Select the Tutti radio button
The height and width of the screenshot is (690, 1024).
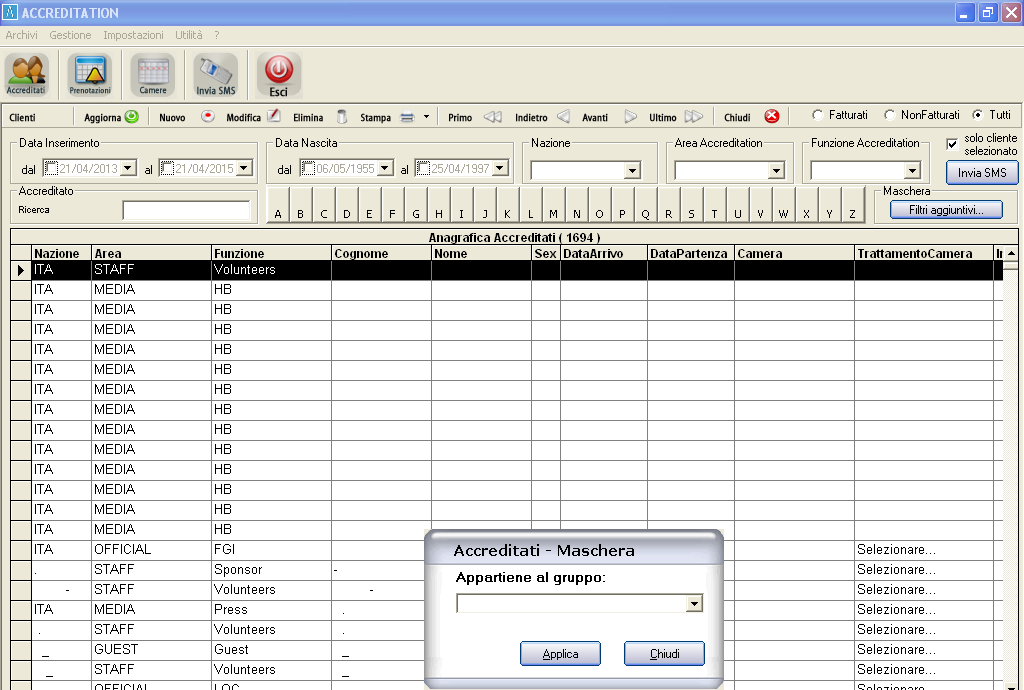978,115
